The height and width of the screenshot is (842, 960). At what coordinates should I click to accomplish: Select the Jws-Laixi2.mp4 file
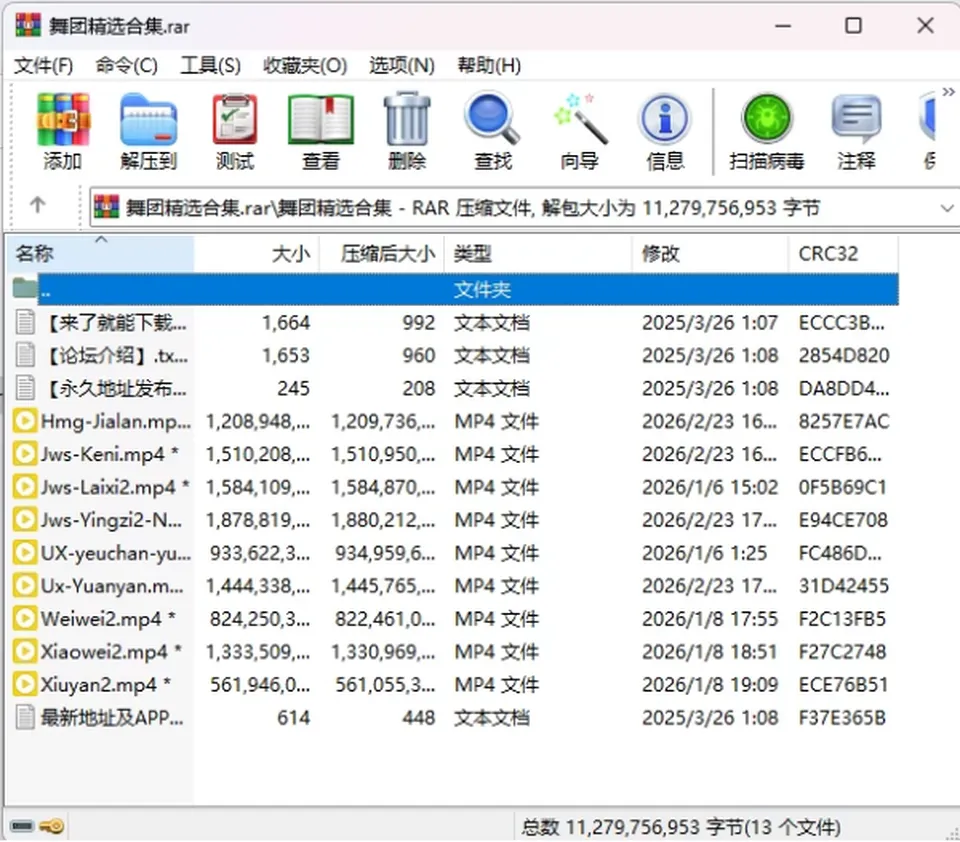[454, 487]
